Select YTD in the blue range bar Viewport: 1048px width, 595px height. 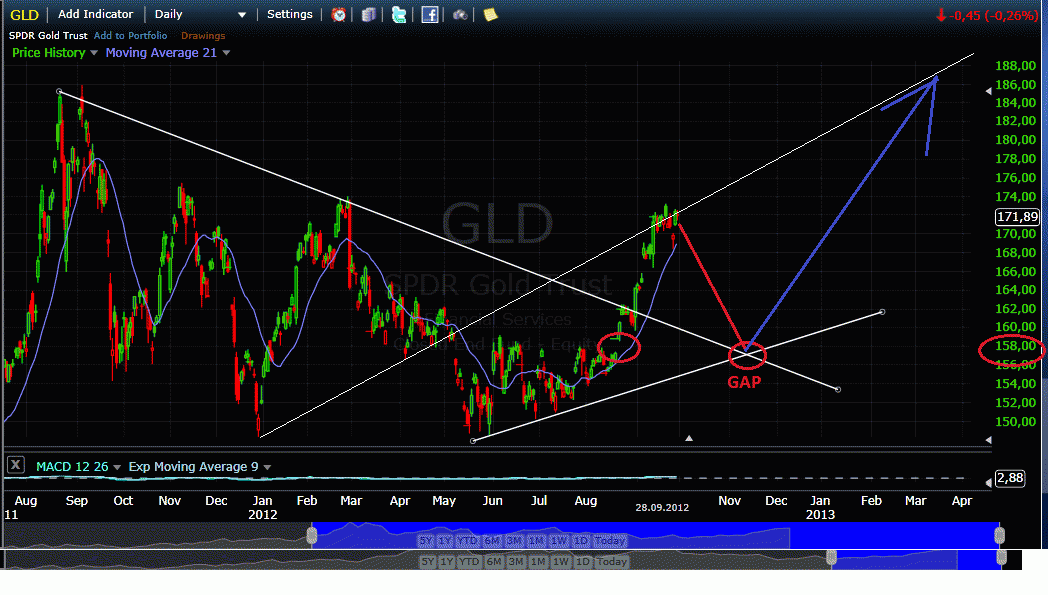pyautogui.click(x=468, y=540)
